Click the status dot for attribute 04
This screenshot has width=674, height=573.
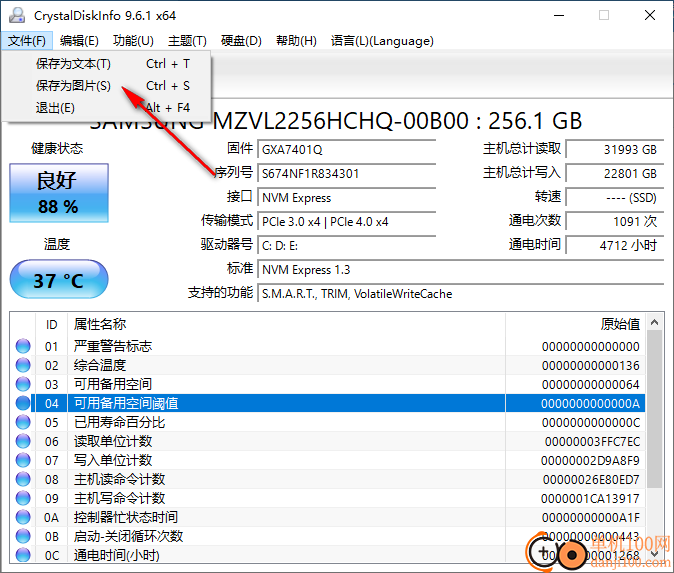23,403
